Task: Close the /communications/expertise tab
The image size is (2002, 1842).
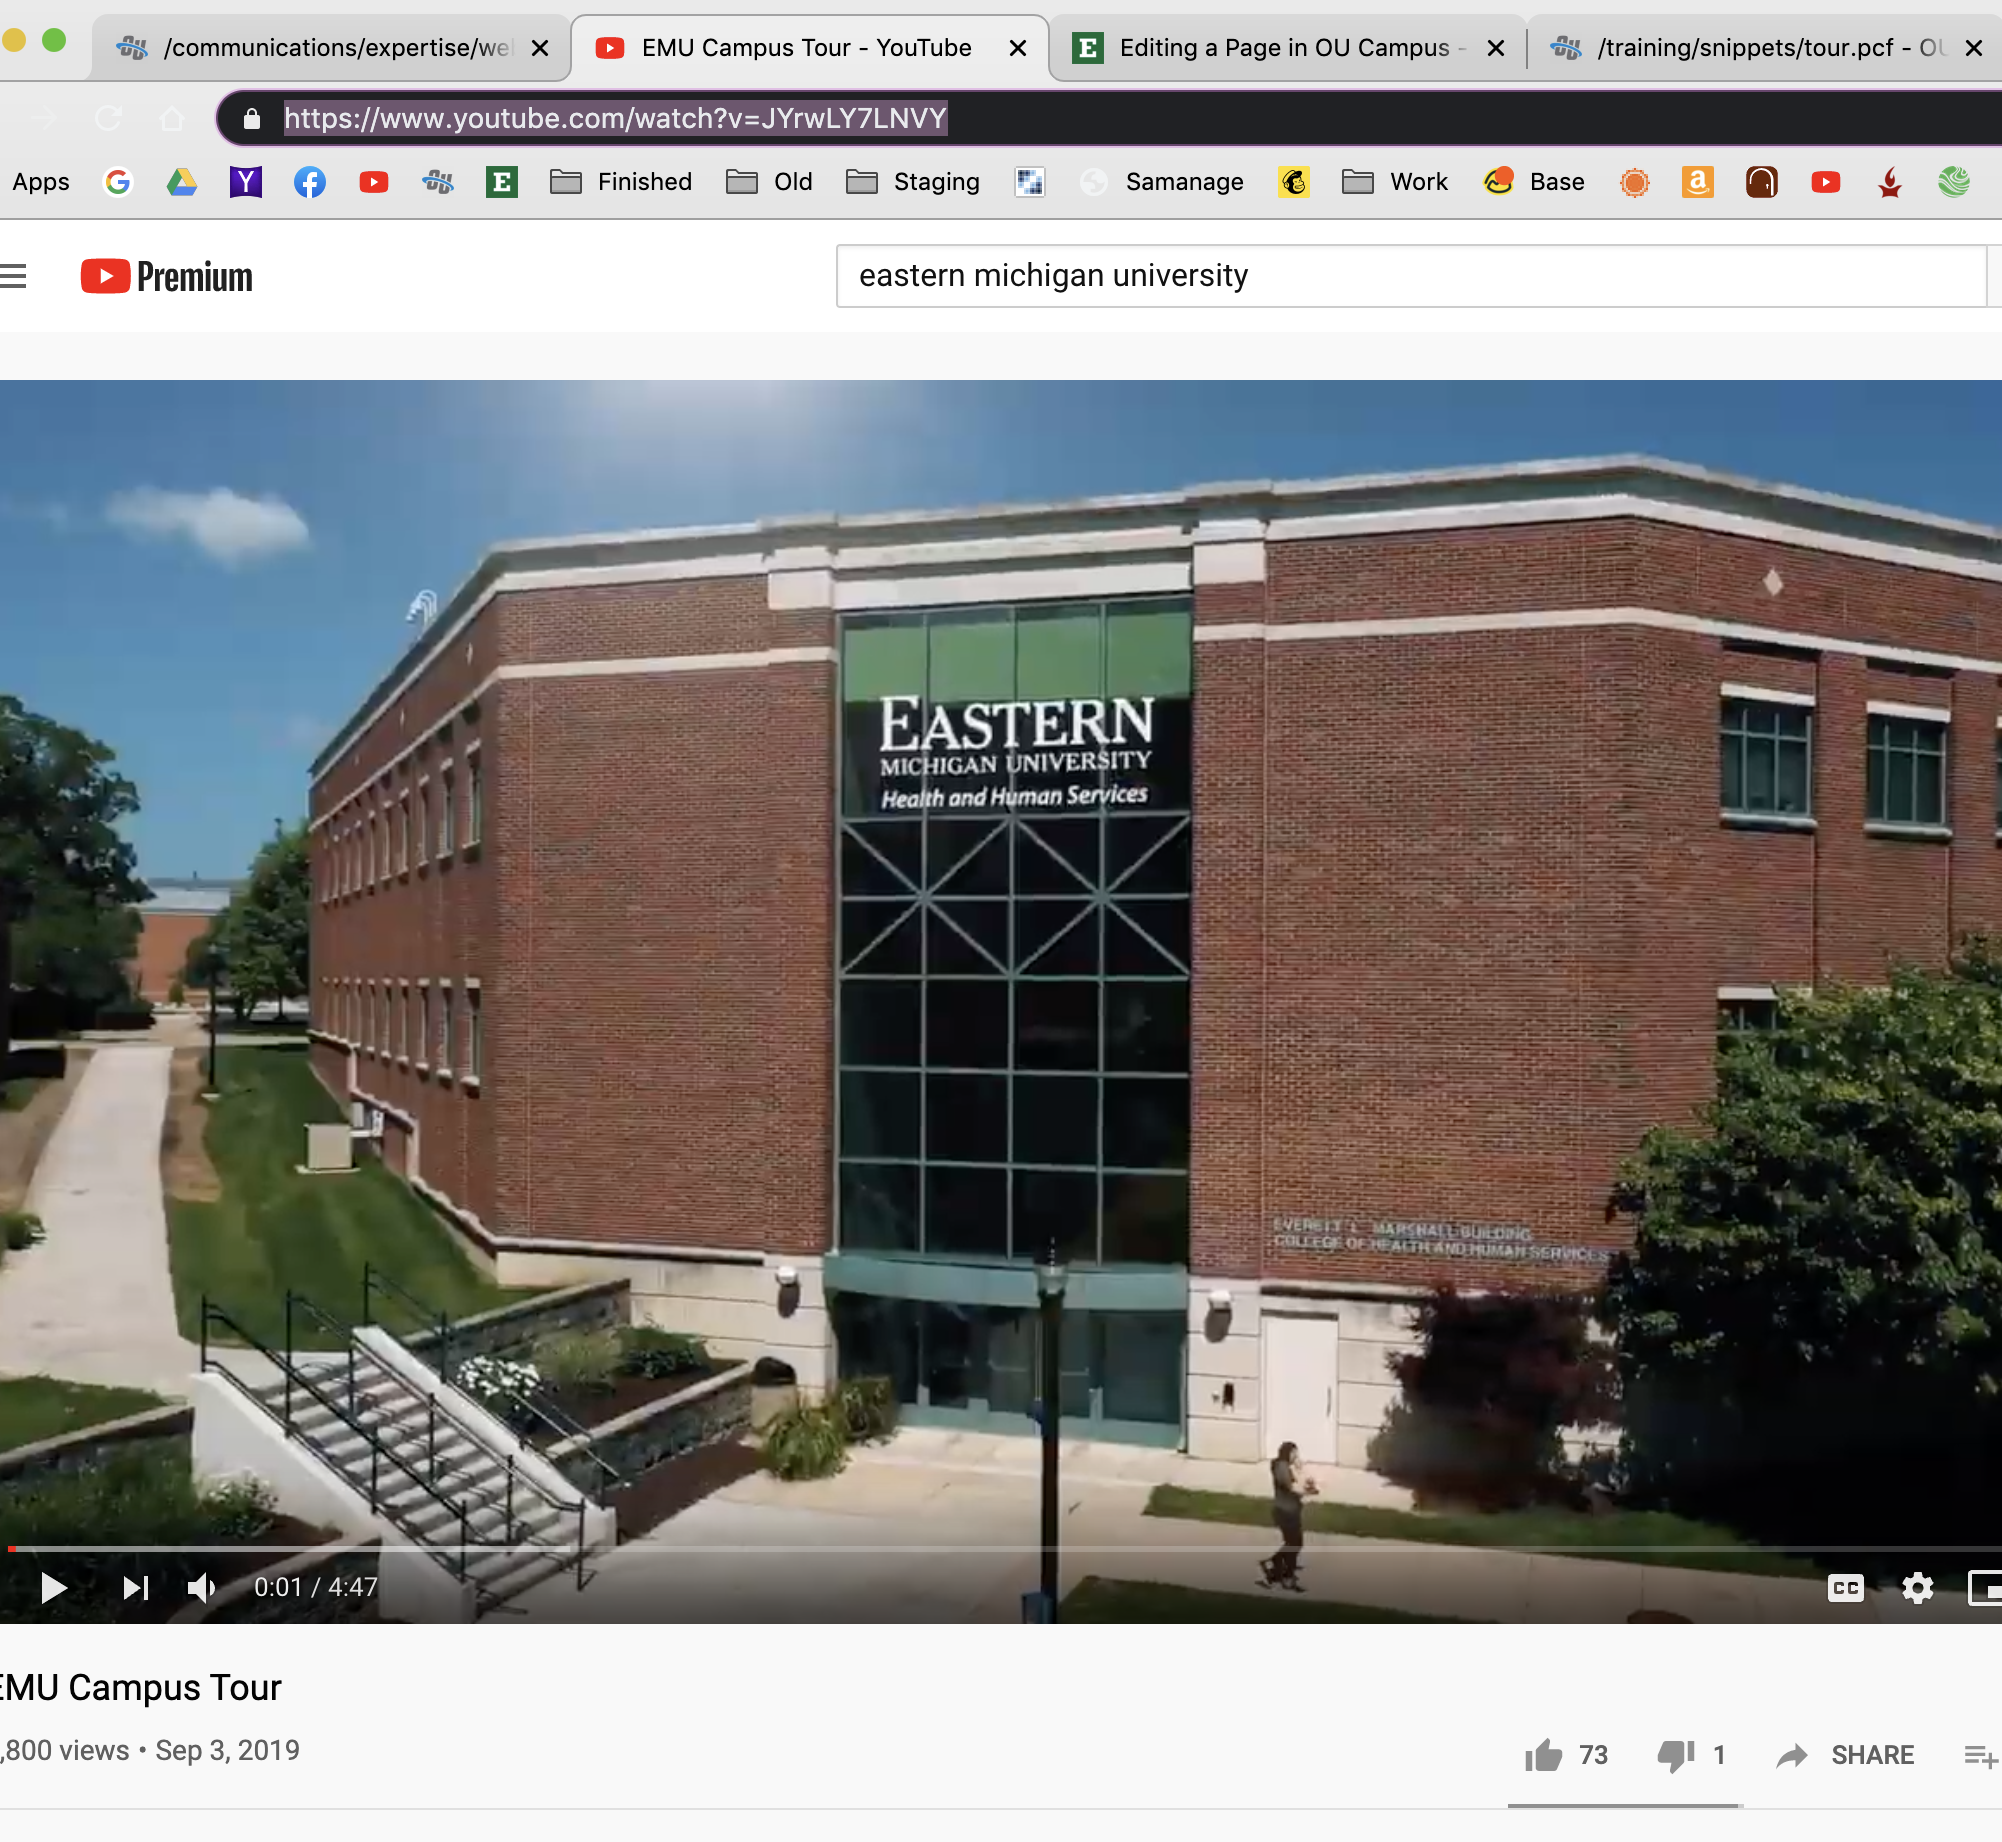Action: [x=540, y=48]
